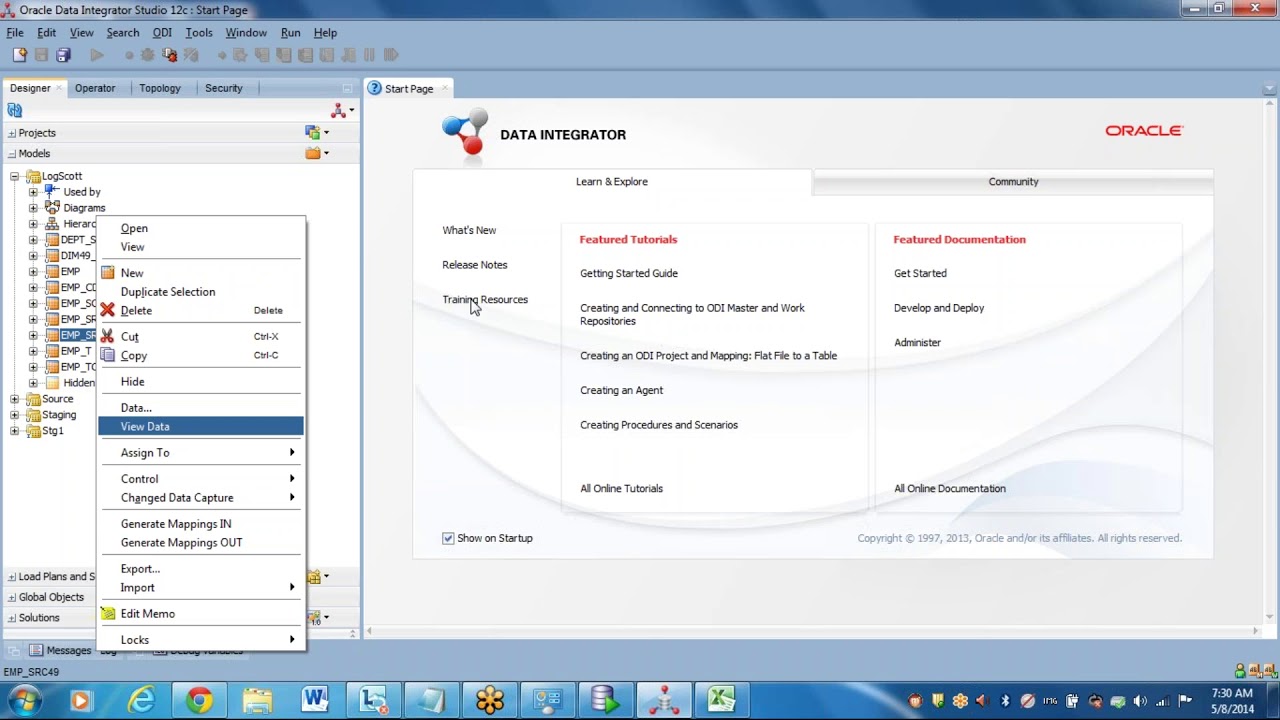
Task: Click the Data Integrator logo icon
Action: pyautogui.click(x=465, y=134)
